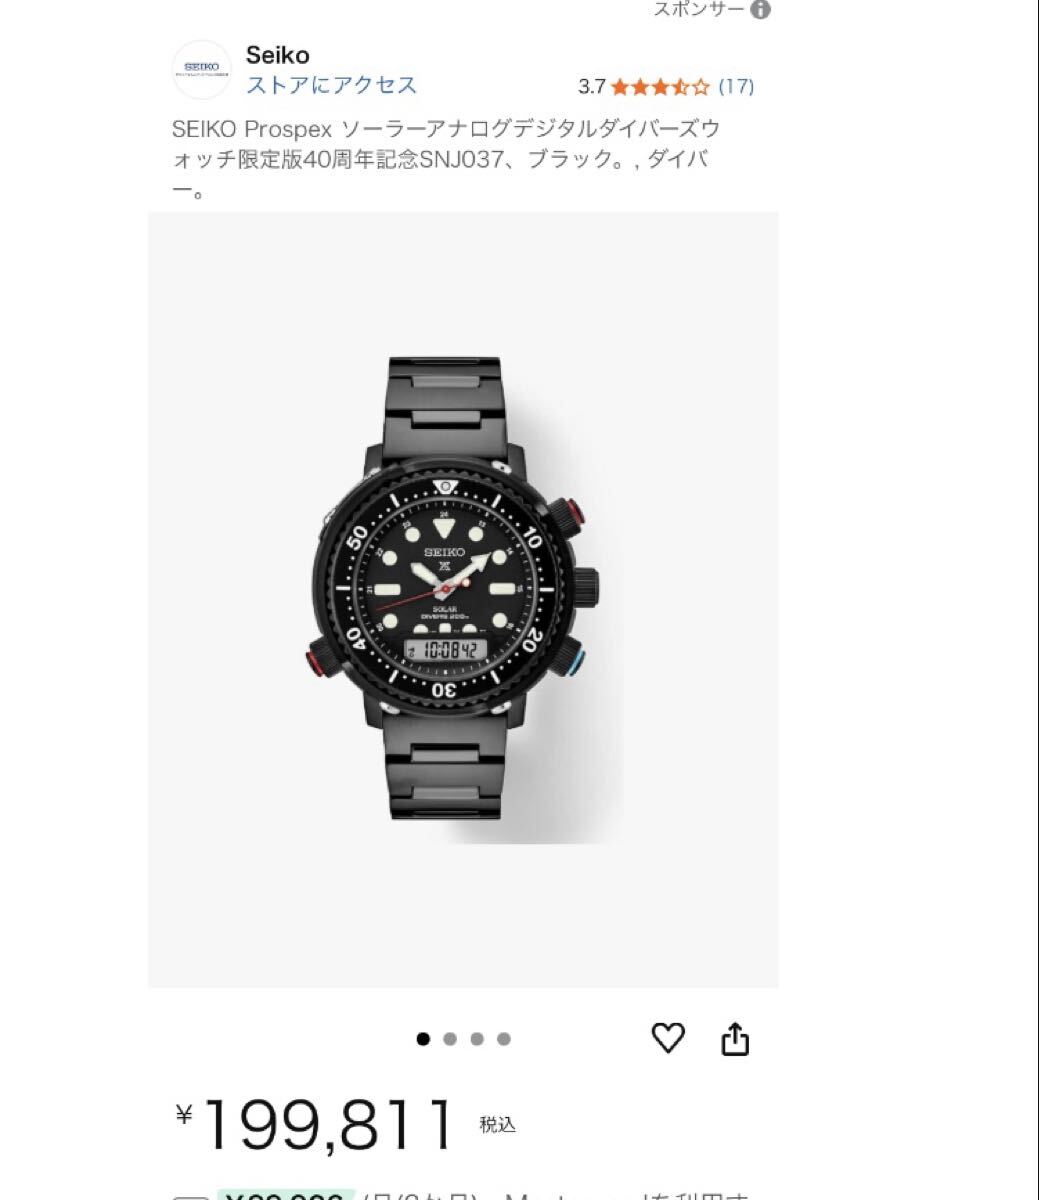Open the SEIKO Prospex product title text
The height and width of the screenshot is (1200, 1039).
click(447, 158)
